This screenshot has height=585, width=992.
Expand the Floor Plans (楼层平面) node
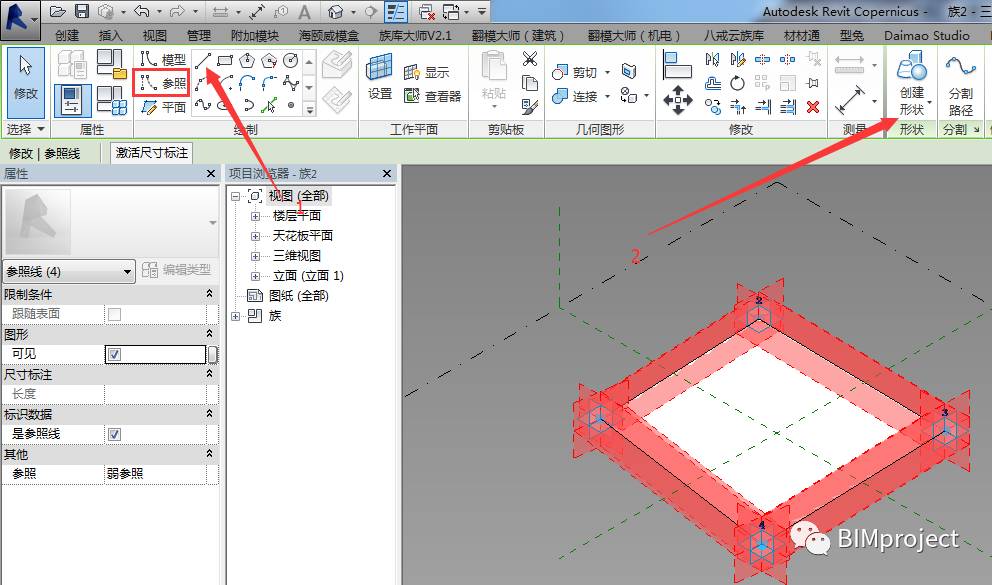[256, 216]
